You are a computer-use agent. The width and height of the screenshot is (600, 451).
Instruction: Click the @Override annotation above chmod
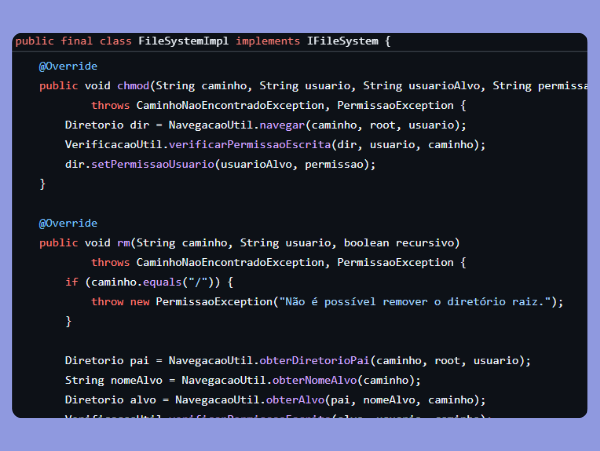pyautogui.click(x=68, y=66)
